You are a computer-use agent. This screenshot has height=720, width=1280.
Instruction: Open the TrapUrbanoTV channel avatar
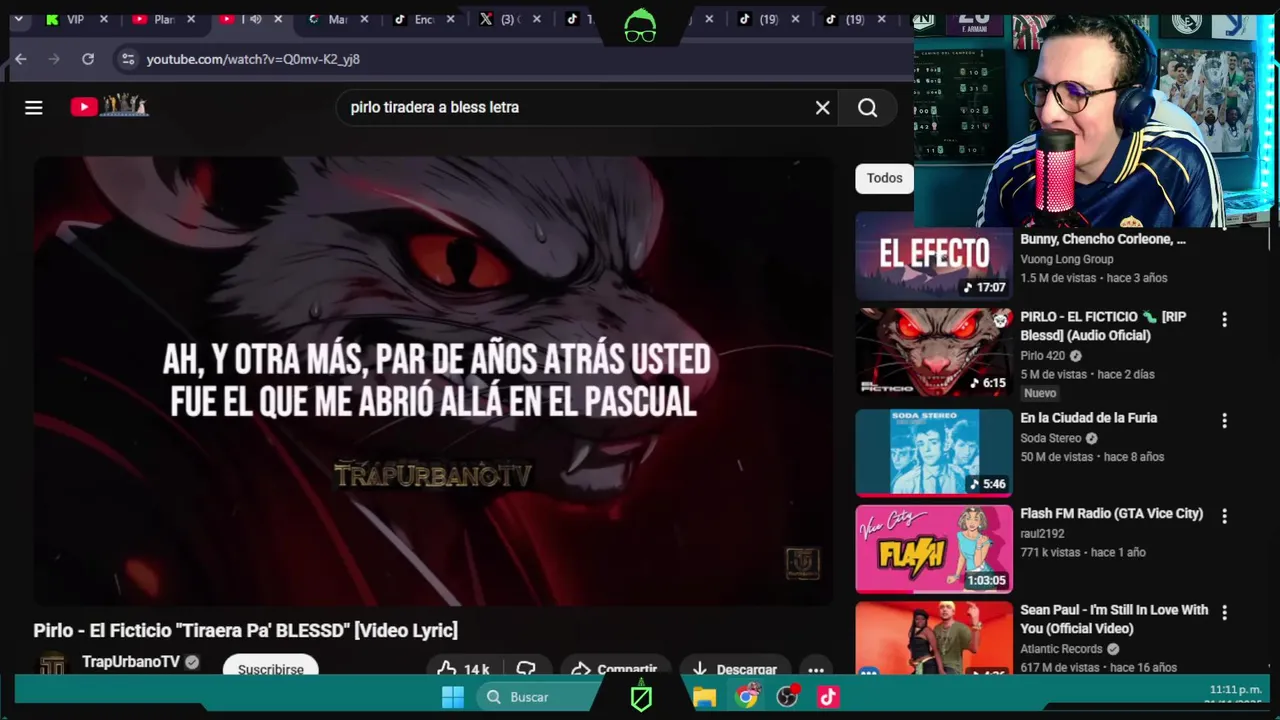point(52,666)
